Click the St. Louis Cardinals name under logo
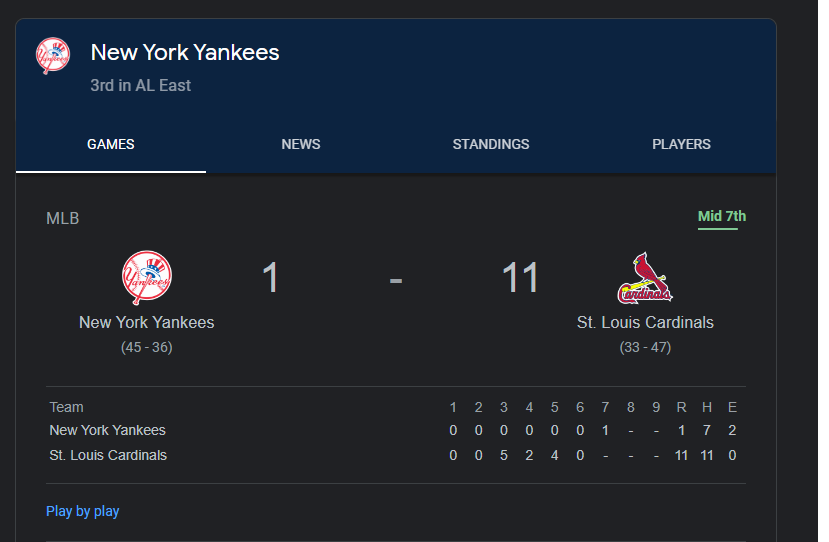This screenshot has width=829, height=542. click(645, 323)
